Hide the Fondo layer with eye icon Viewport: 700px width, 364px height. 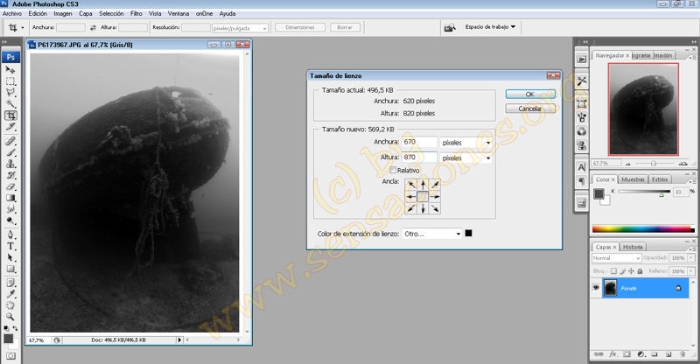(596, 288)
